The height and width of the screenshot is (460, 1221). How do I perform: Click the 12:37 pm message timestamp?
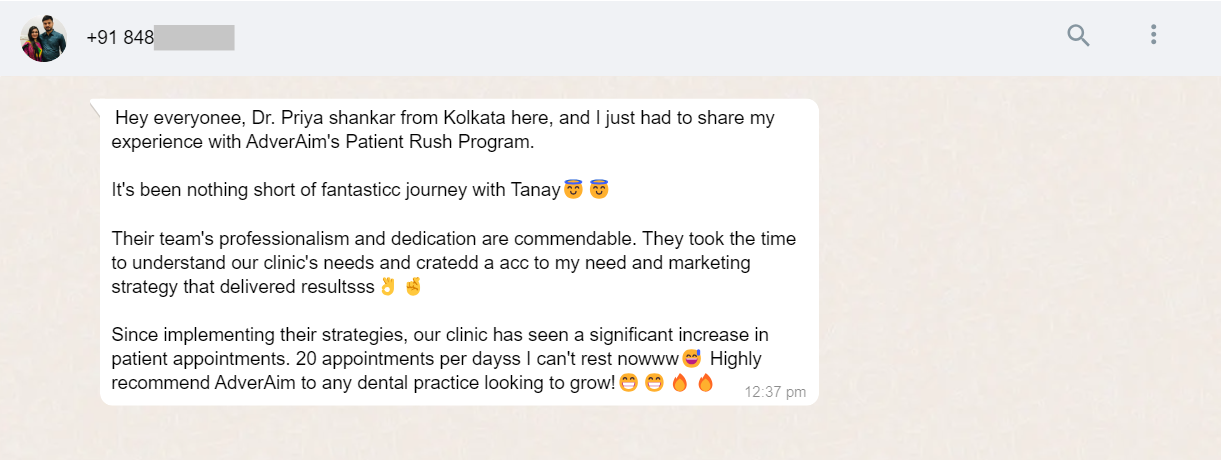pos(775,391)
